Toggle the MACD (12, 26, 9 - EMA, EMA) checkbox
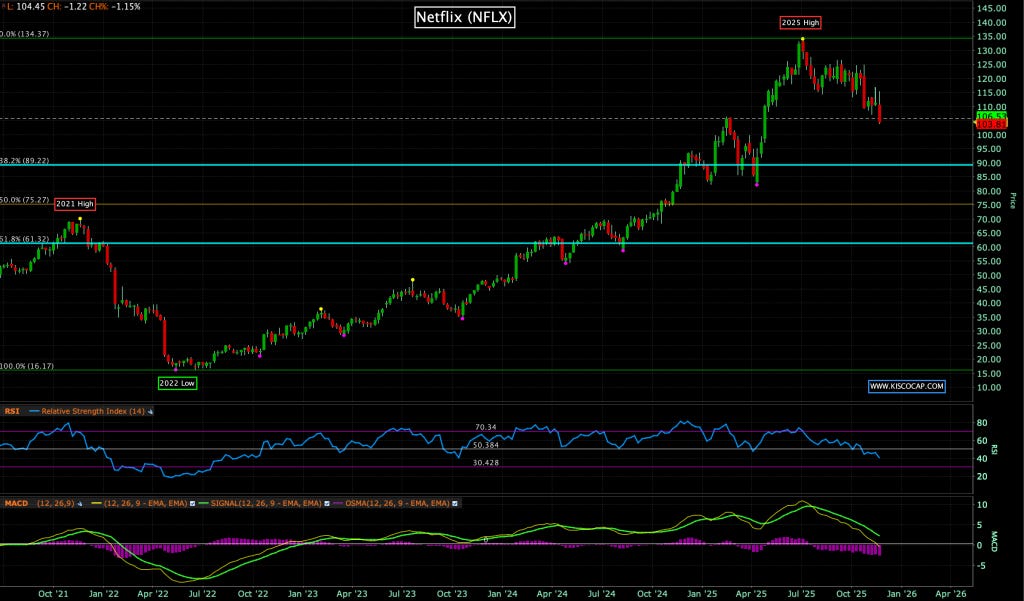 coord(191,503)
